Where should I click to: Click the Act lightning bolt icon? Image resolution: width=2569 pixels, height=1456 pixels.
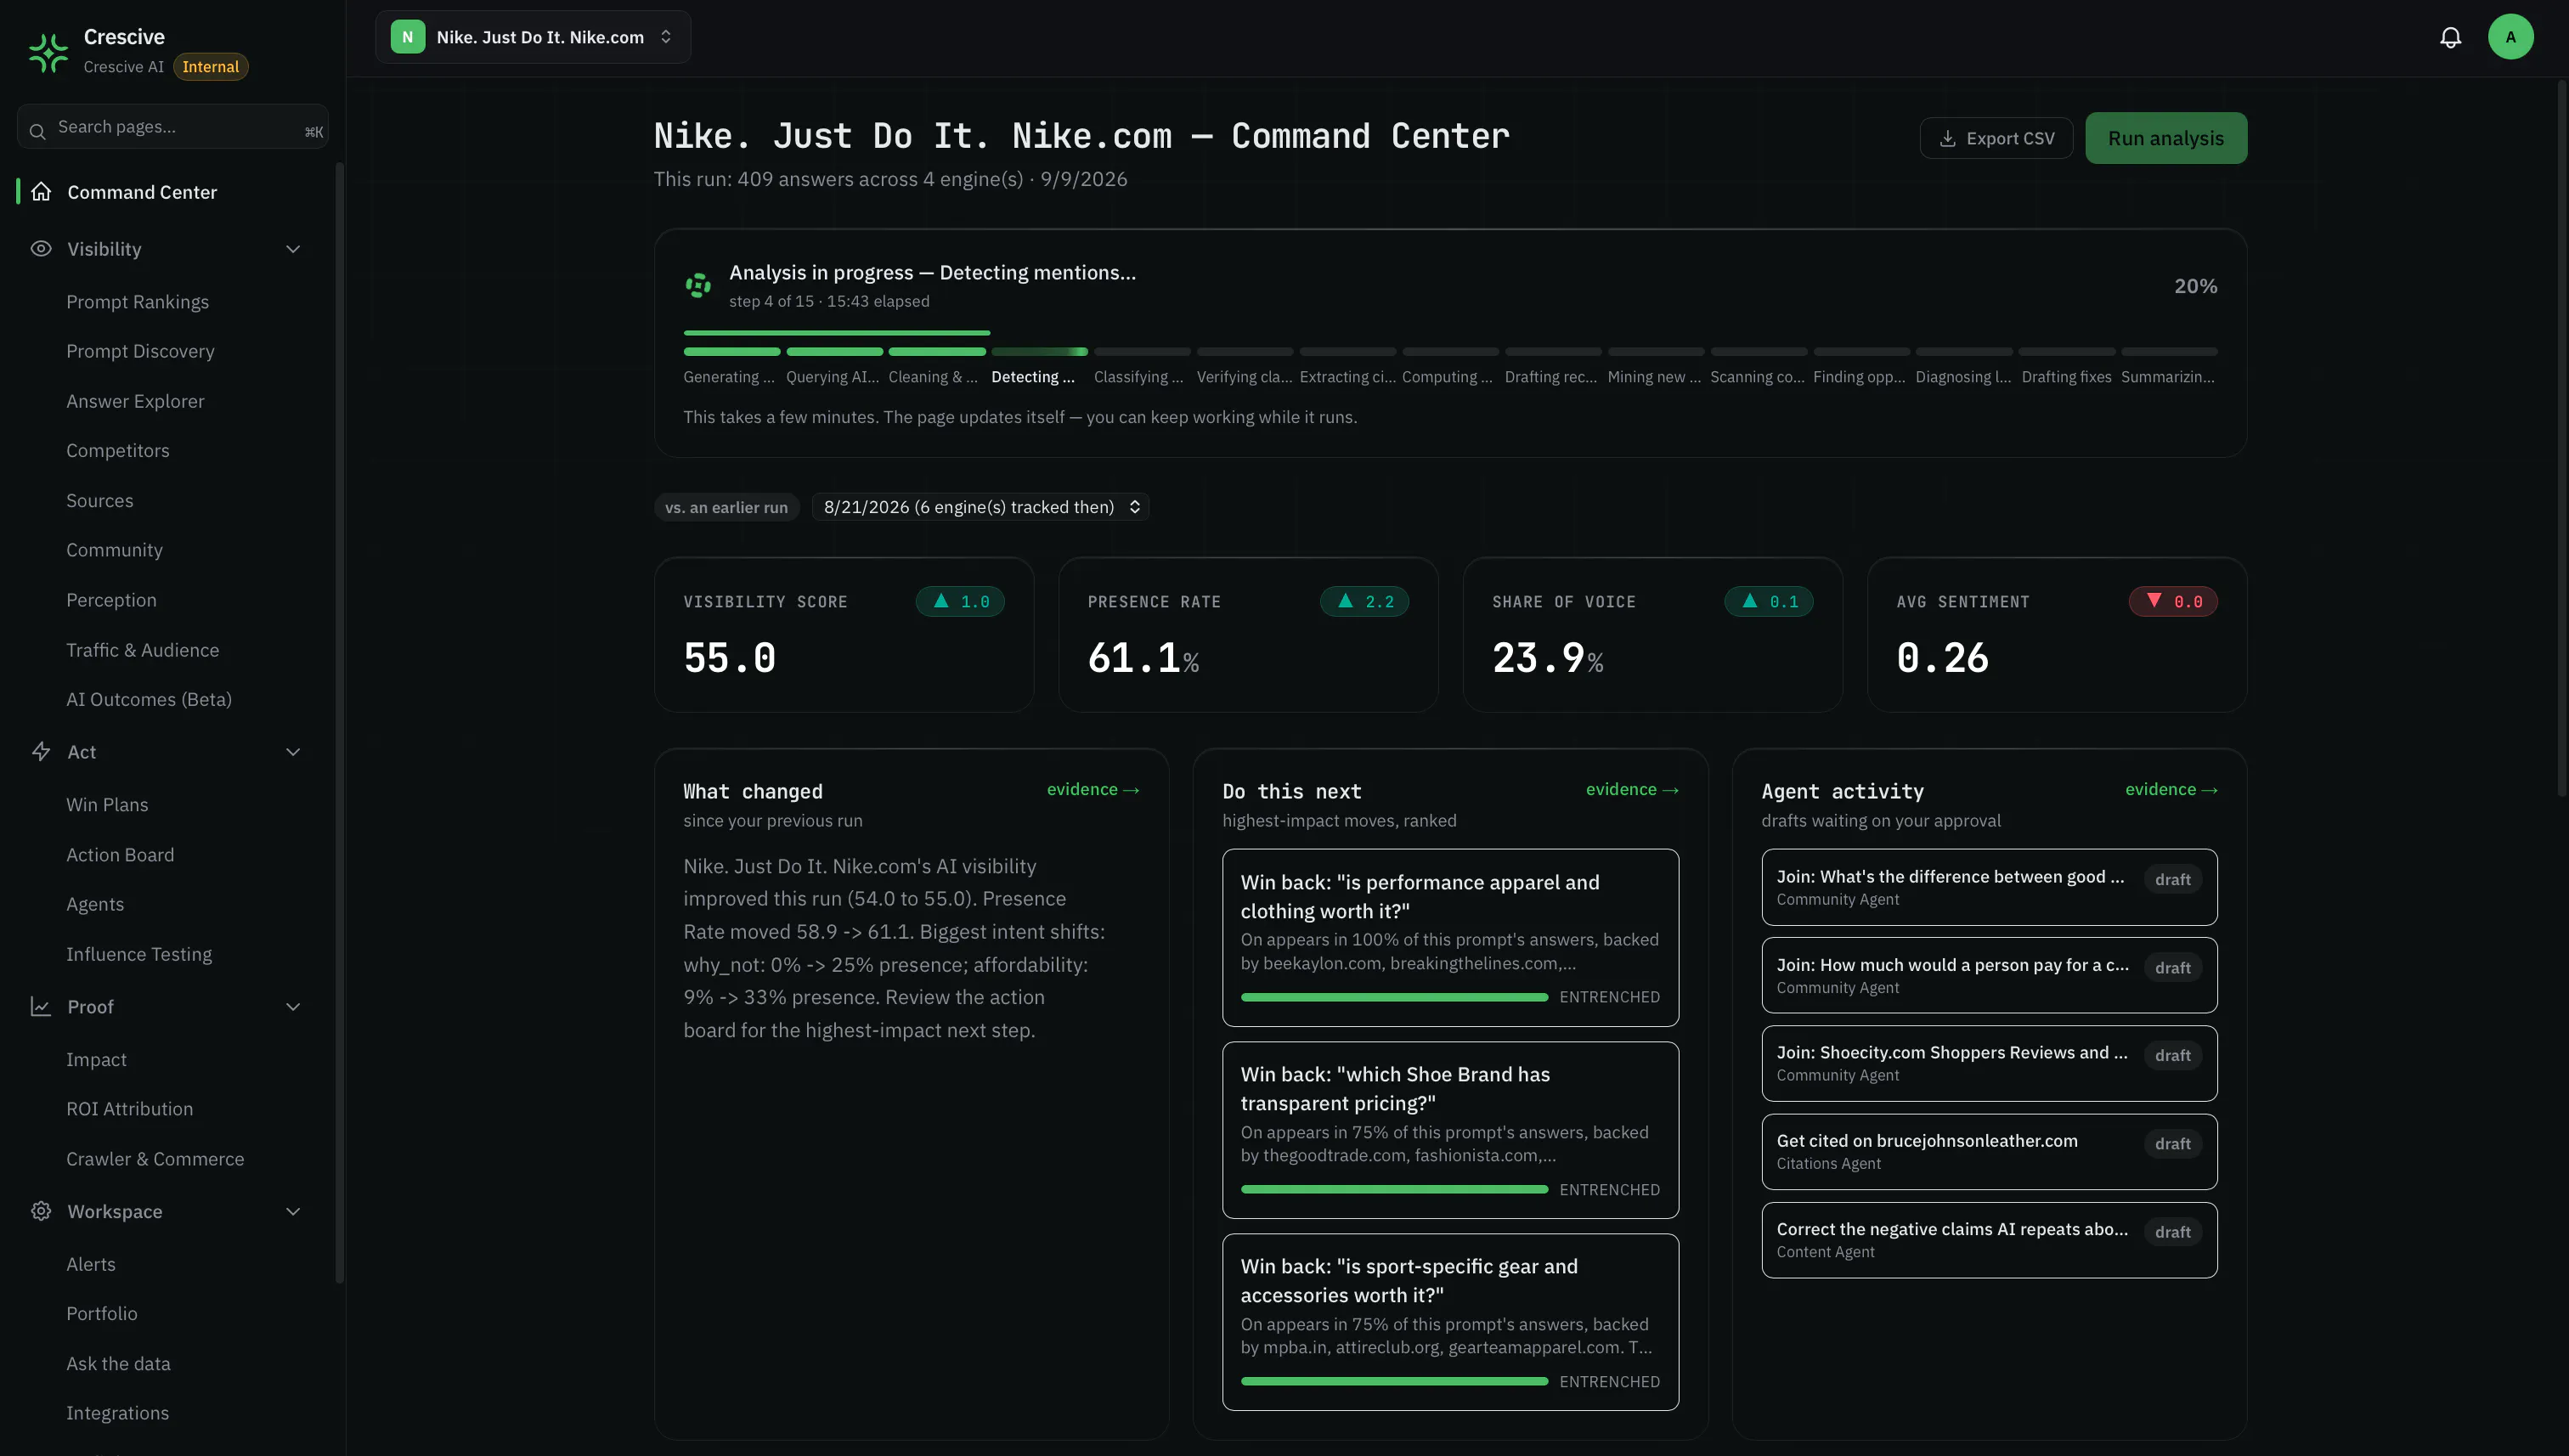tap(41, 751)
